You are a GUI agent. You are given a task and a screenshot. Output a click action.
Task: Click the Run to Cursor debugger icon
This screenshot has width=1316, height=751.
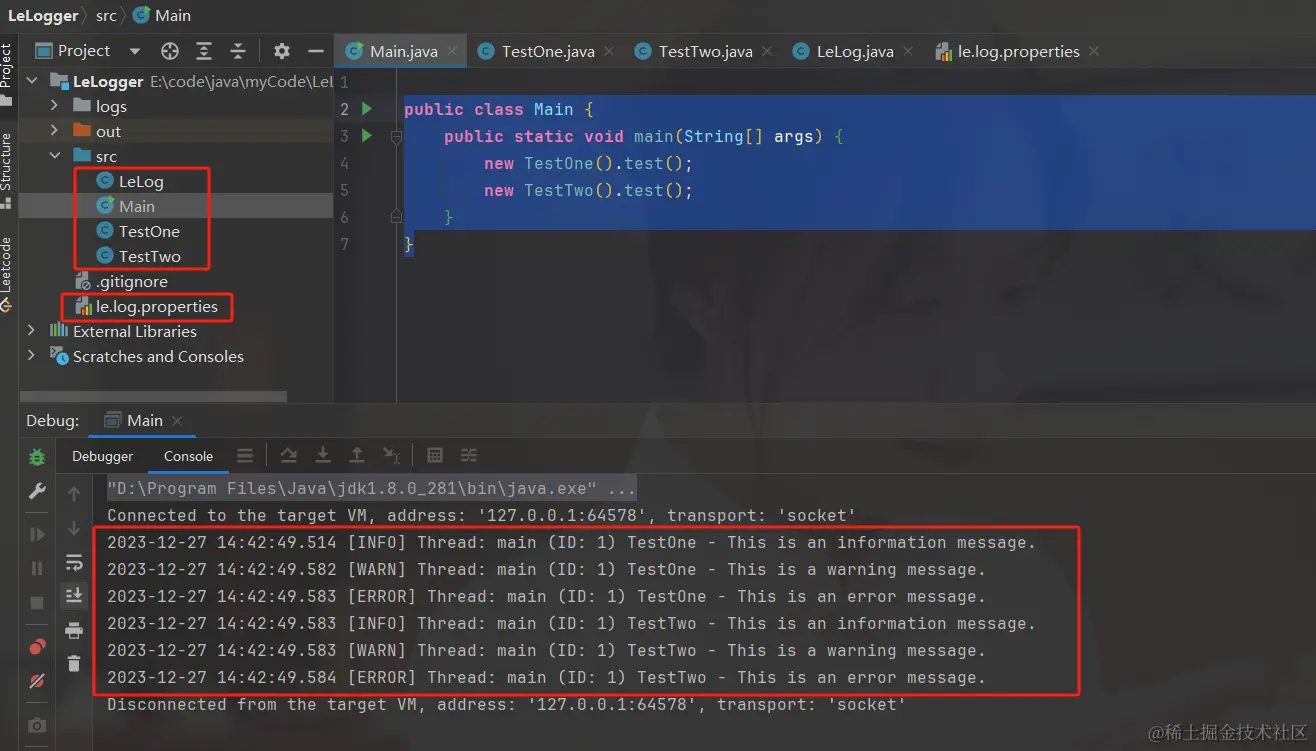pos(391,456)
